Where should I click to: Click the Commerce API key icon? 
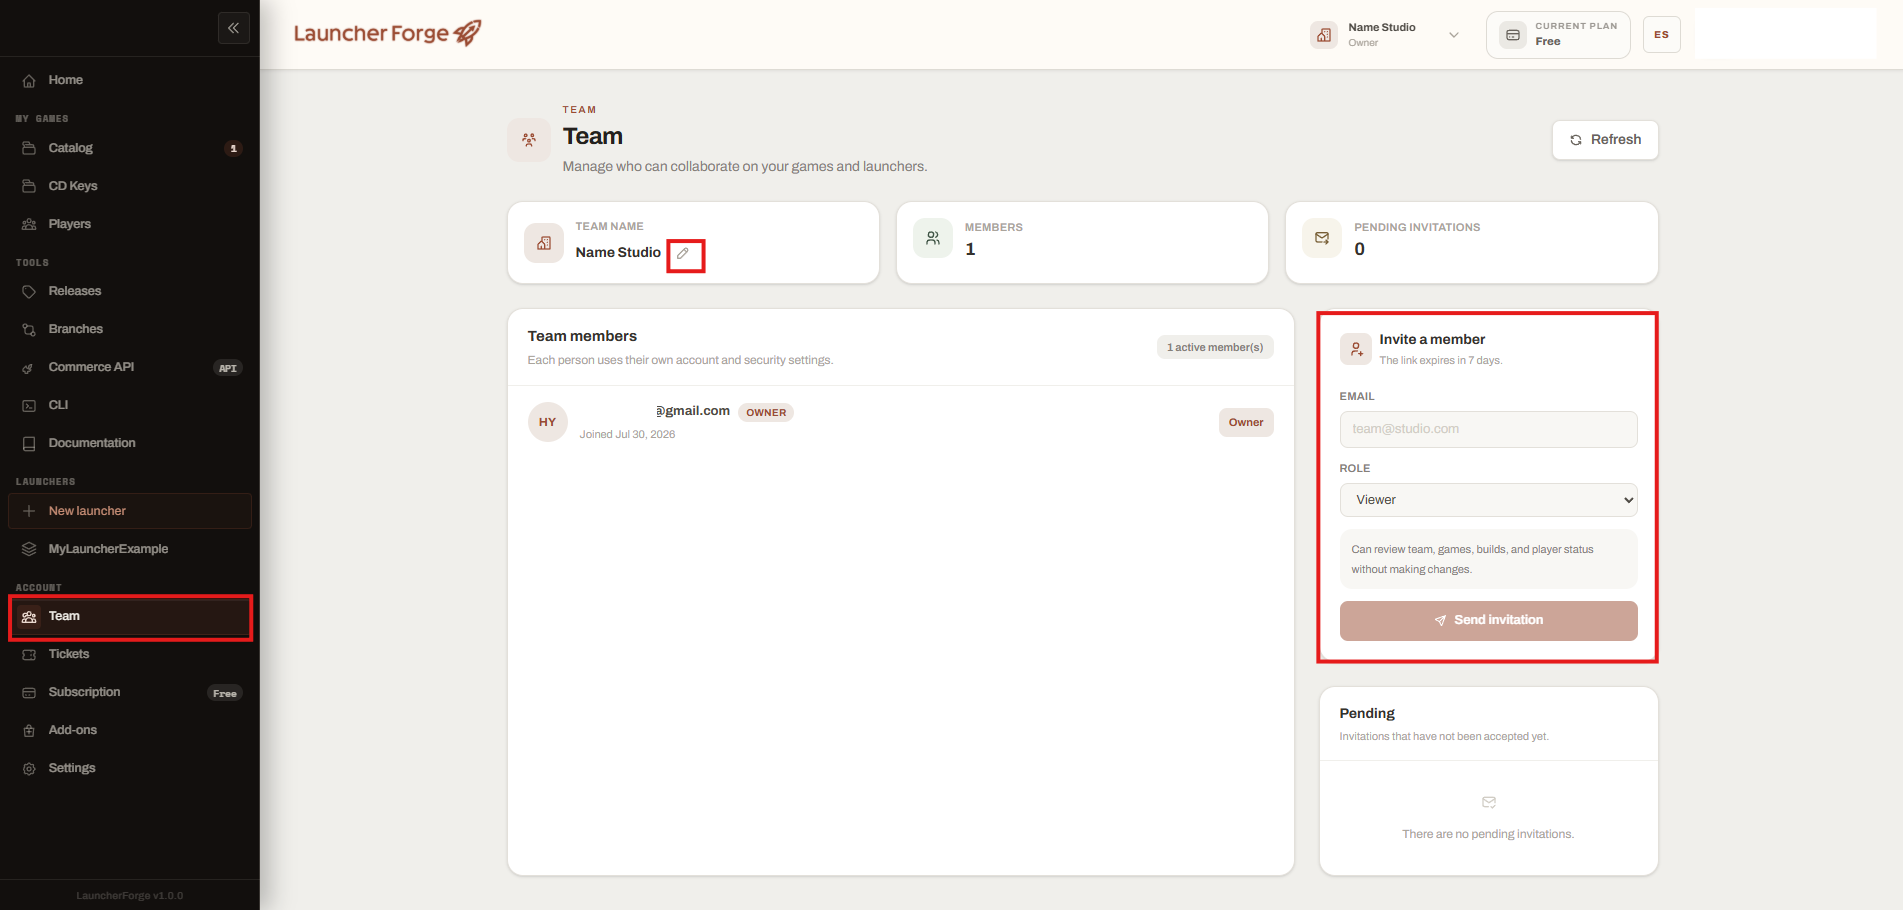(x=29, y=368)
